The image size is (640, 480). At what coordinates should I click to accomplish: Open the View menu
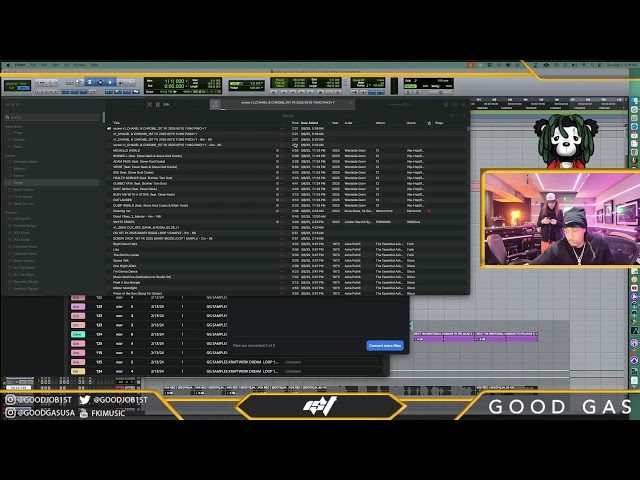pos(56,65)
